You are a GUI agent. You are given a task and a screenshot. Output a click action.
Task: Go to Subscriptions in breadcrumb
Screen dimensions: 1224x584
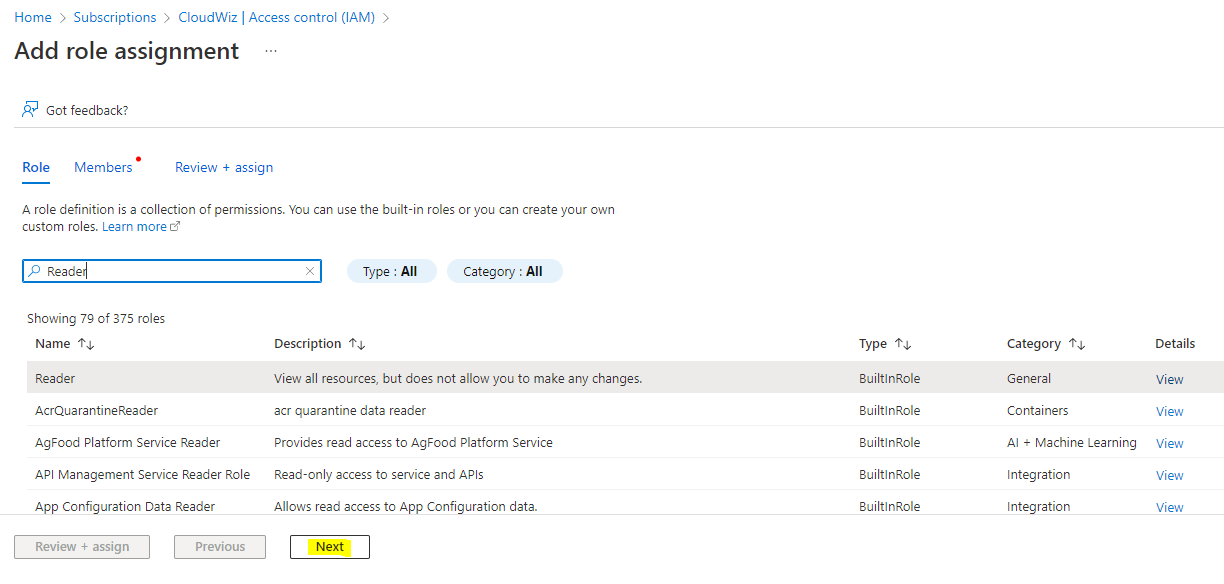point(115,17)
